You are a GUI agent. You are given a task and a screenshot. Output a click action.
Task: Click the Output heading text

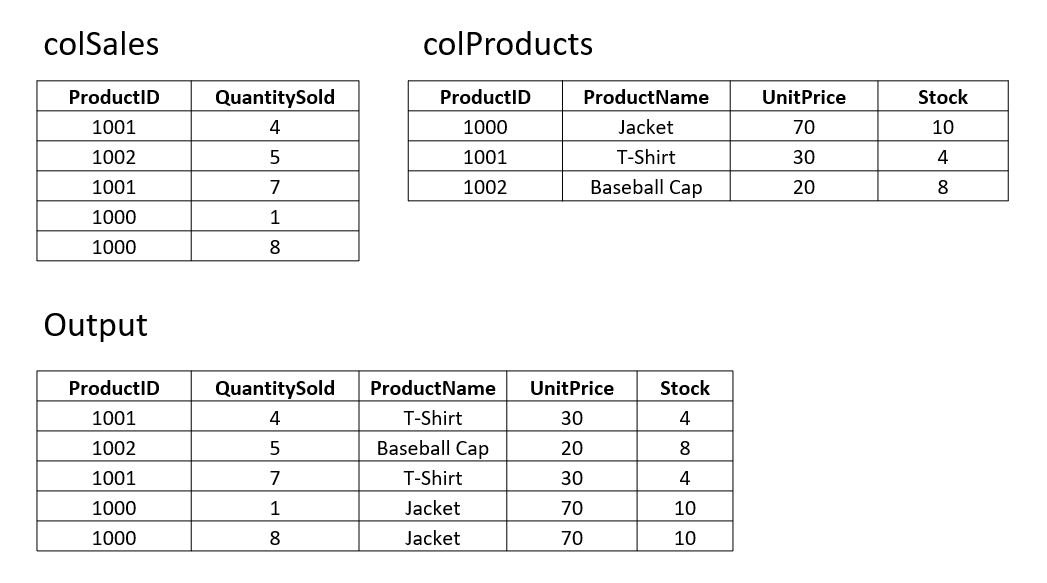[95, 325]
